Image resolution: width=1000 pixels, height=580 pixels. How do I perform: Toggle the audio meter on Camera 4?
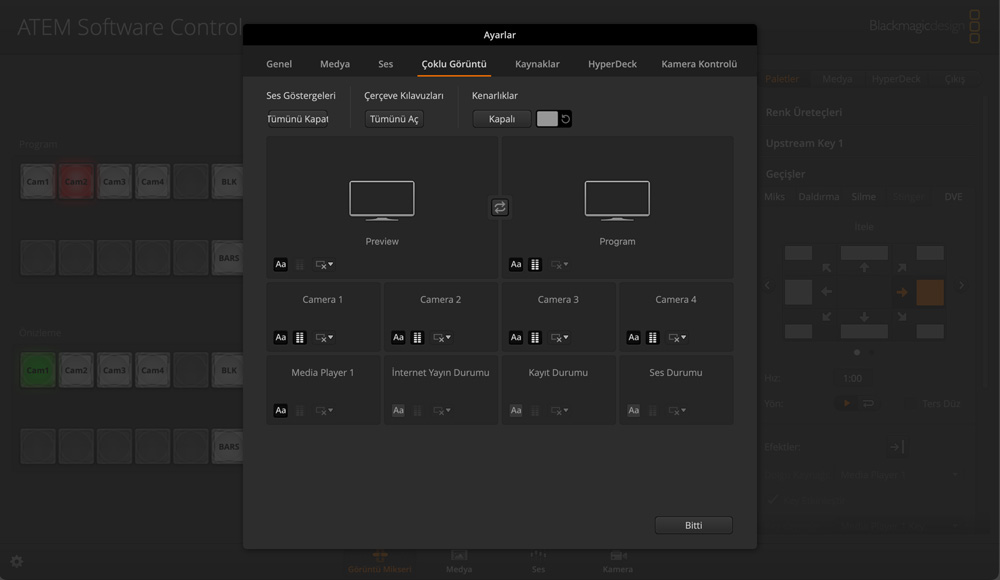pyautogui.click(x=653, y=338)
